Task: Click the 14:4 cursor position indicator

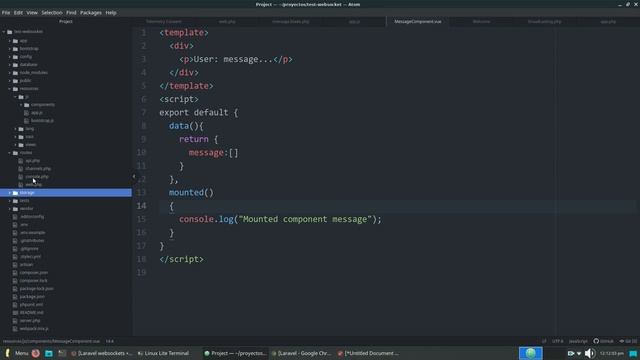Action: (x=110, y=341)
